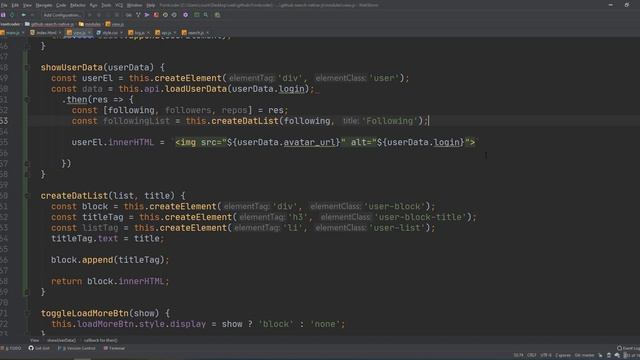Click the back navigation arrow icon
Viewport: 640px width, 360px height.
24,15
